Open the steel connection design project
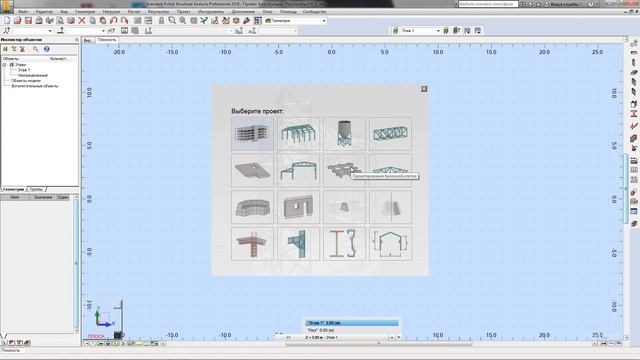Viewport: 640px width, 360px height. (x=298, y=244)
